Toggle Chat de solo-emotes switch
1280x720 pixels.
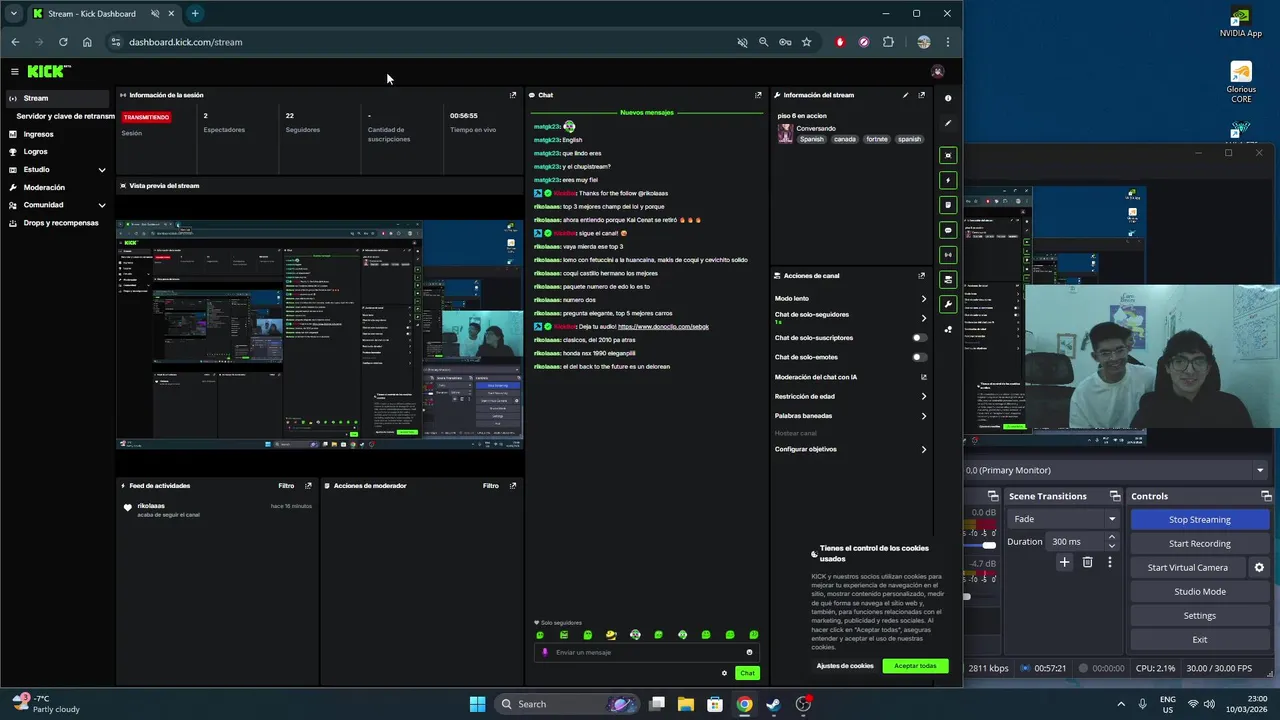[x=919, y=357]
